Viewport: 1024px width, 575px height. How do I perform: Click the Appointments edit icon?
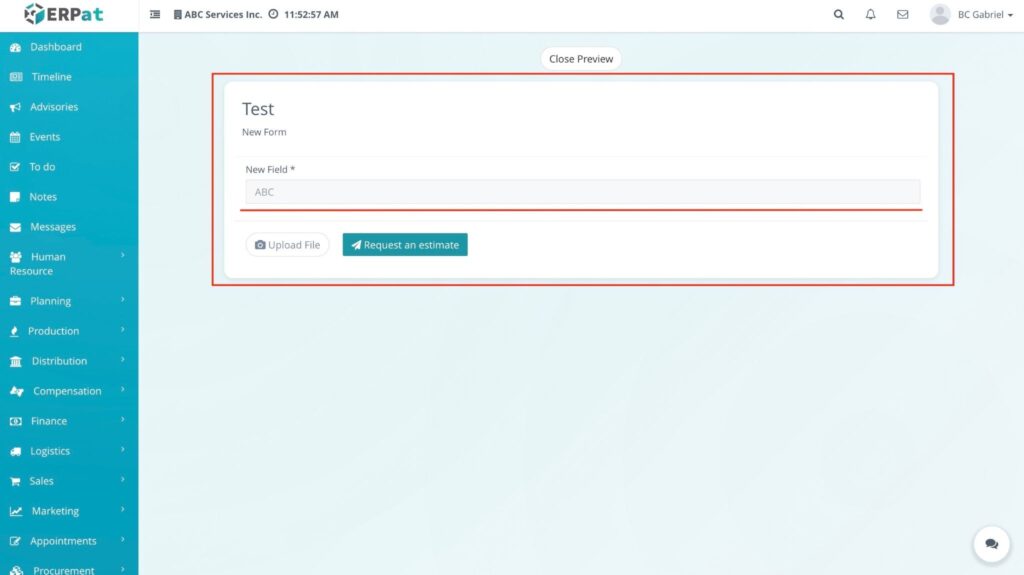[16, 542]
